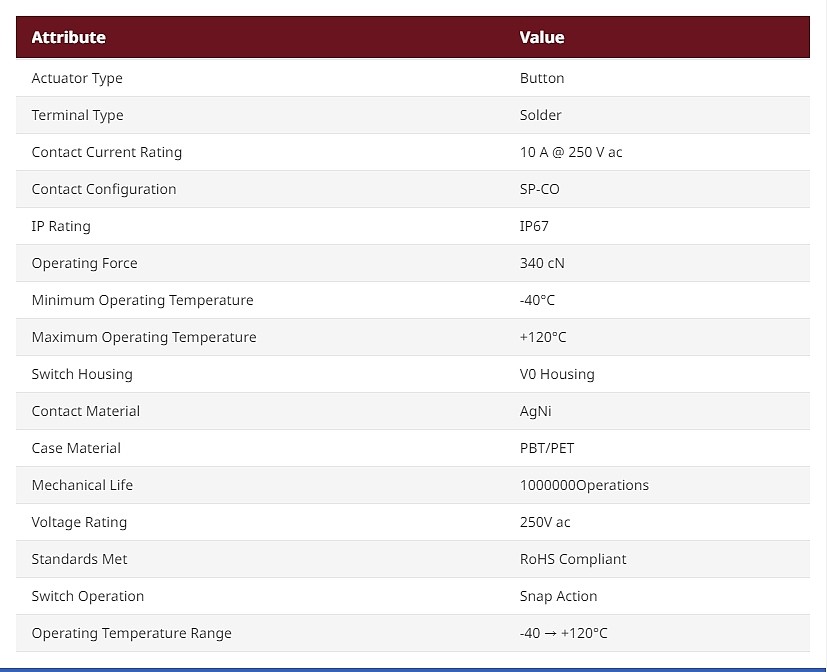
Task: Click the IP Rating label
Action: [x=61, y=226]
